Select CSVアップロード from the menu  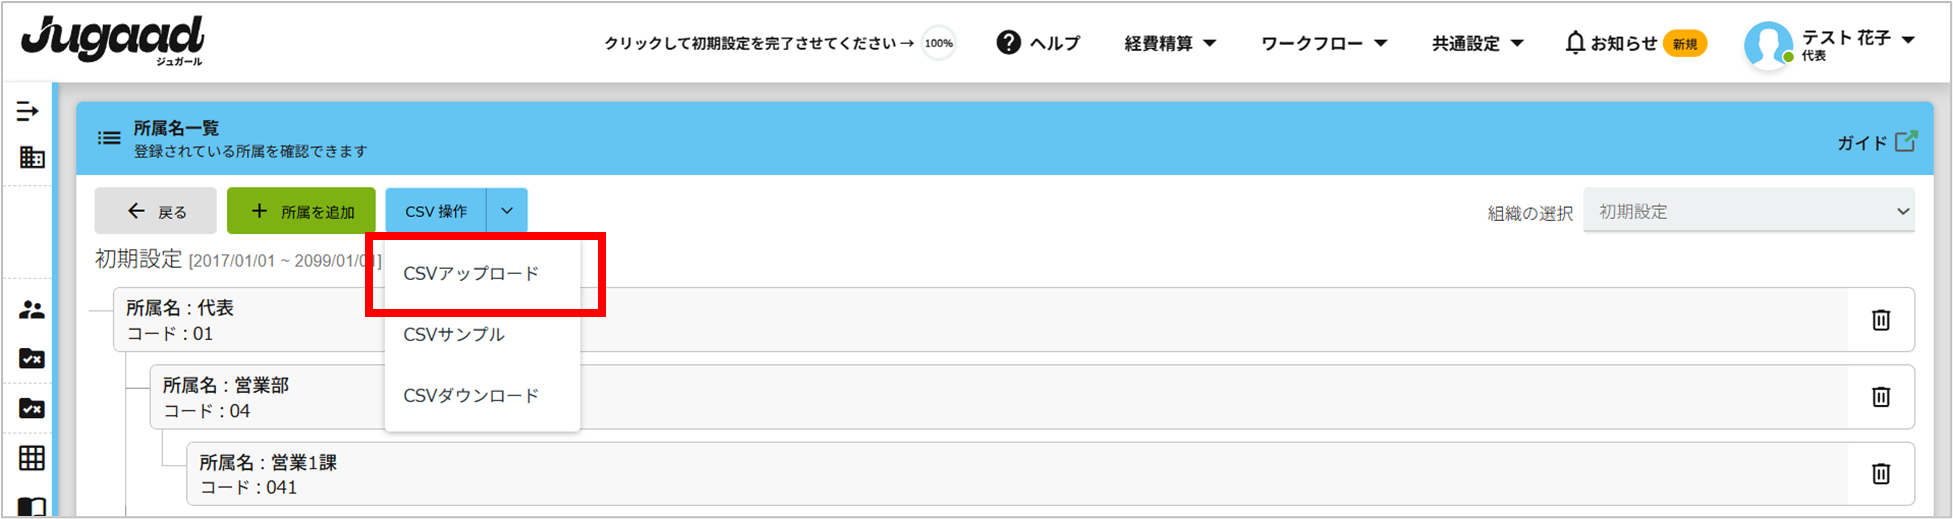tap(471, 274)
